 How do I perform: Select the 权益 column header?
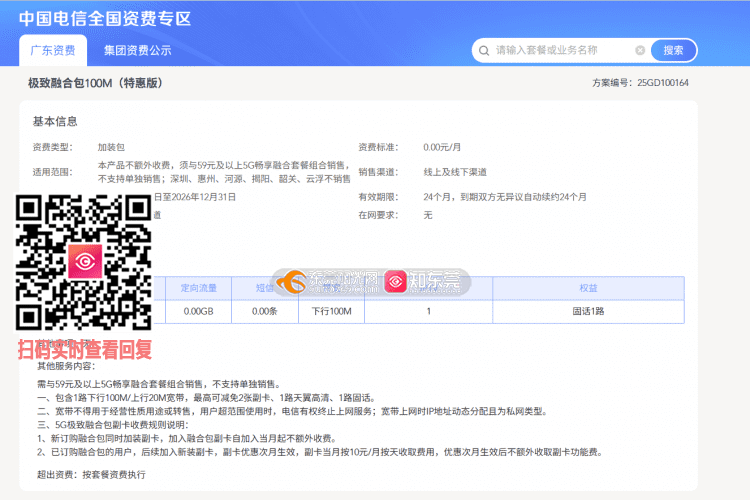click(588, 288)
